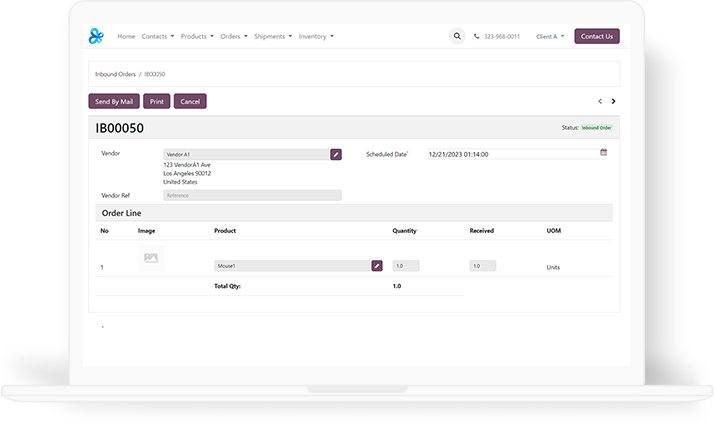Click the Received column header

coord(482,231)
